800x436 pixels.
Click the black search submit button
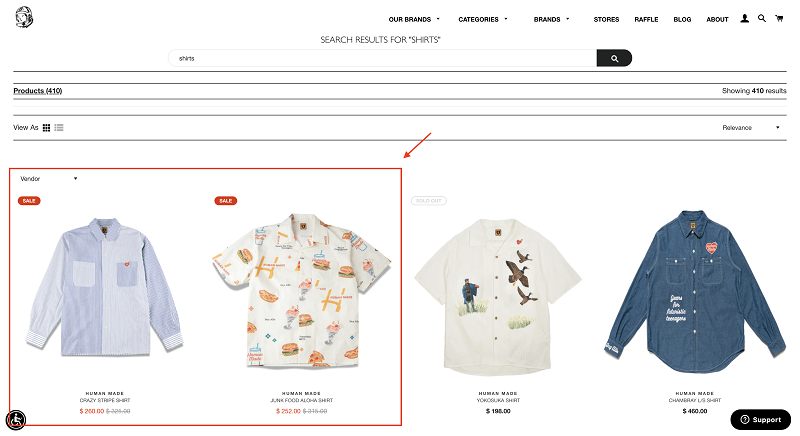tap(614, 58)
